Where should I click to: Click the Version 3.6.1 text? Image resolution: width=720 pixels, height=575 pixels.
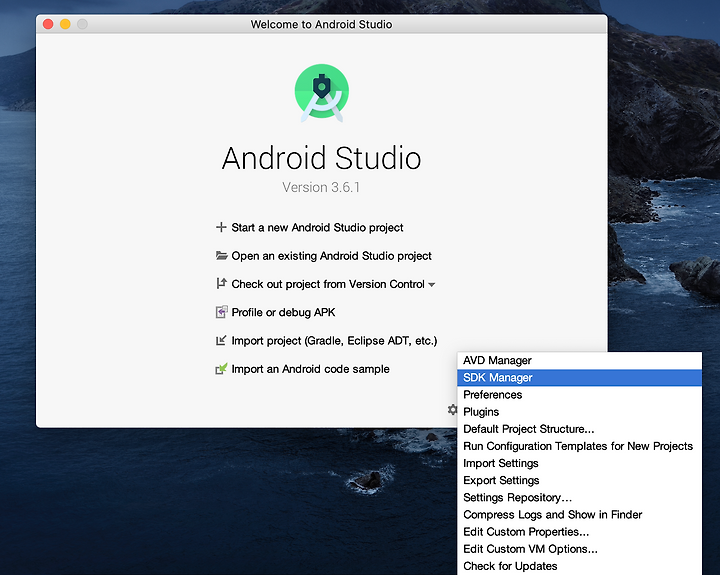click(321, 187)
